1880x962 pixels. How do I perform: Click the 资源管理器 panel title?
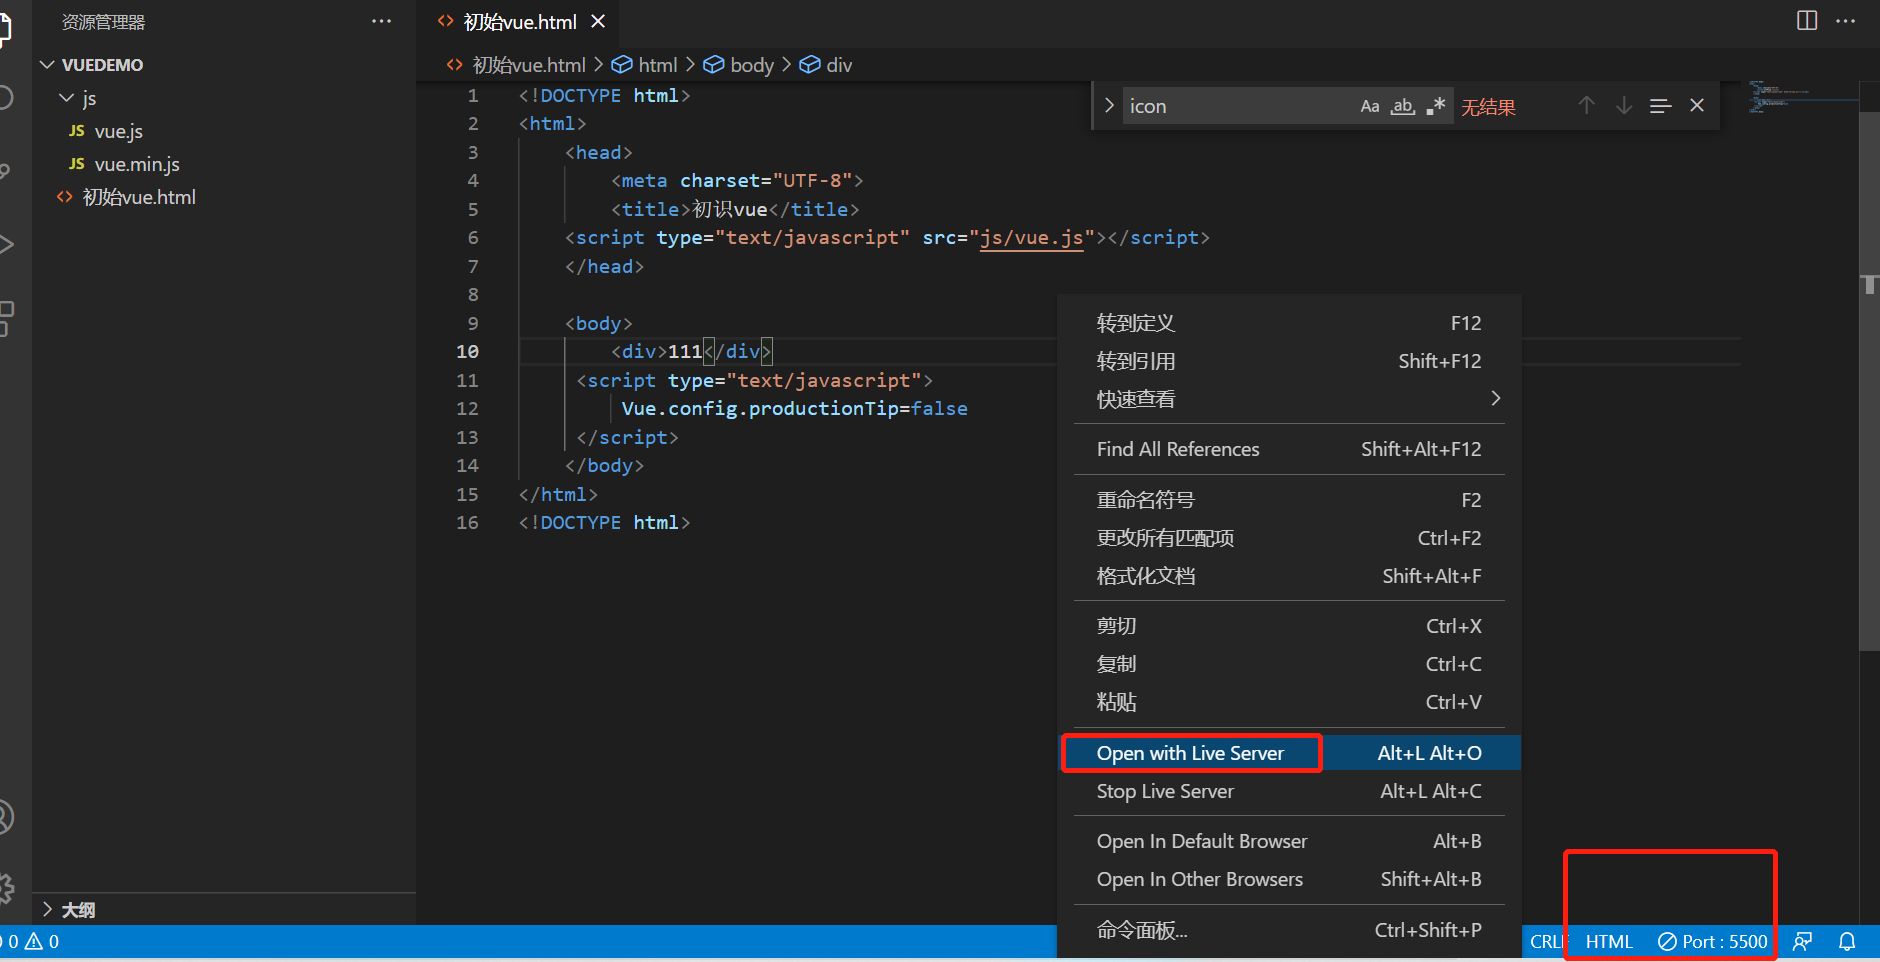tap(103, 22)
